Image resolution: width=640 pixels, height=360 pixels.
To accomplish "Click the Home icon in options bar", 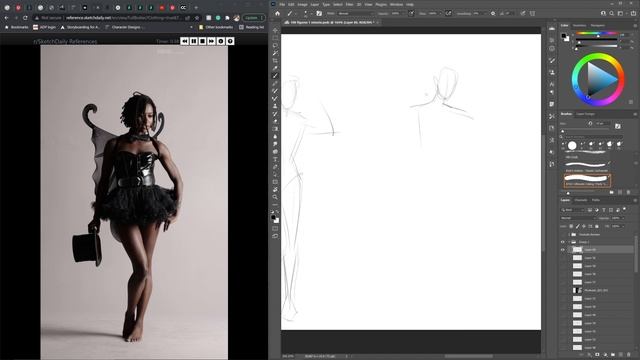I will pos(277,13).
